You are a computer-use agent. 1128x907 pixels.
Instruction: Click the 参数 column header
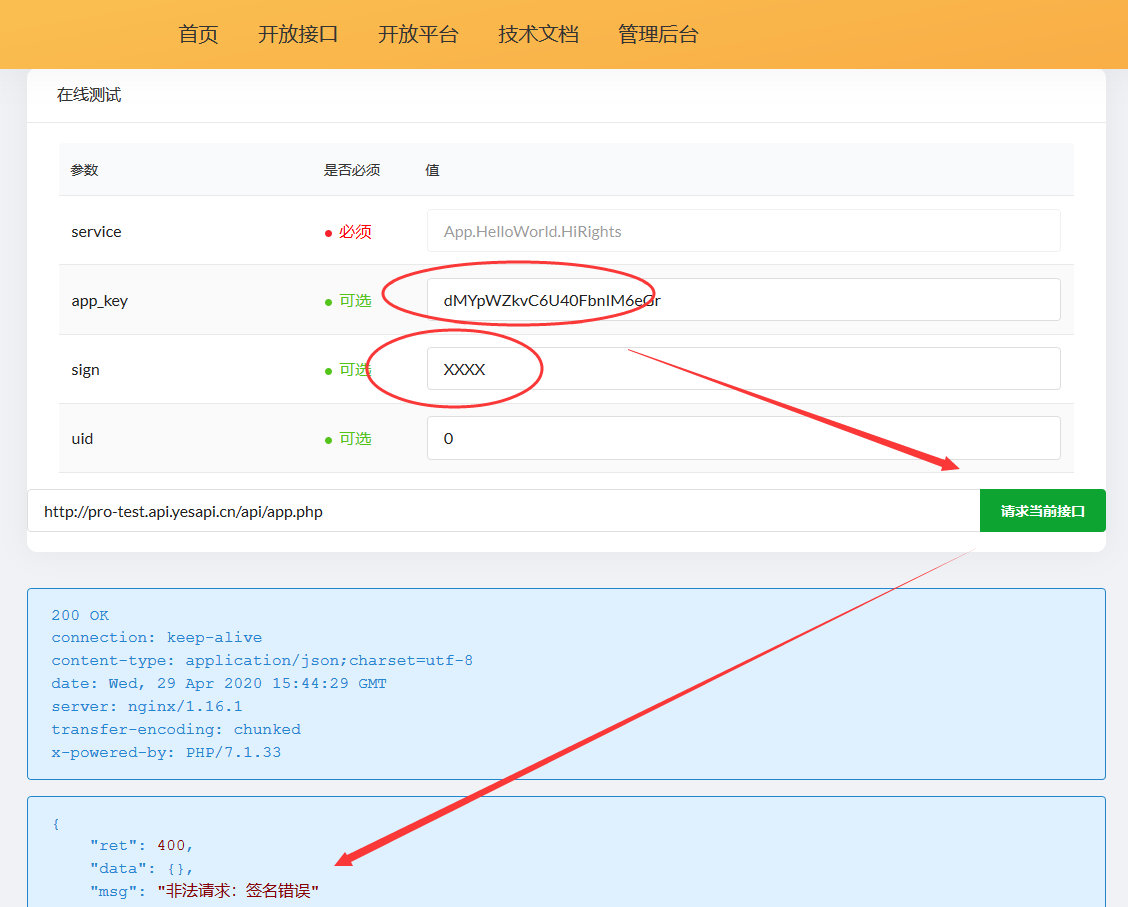(84, 170)
